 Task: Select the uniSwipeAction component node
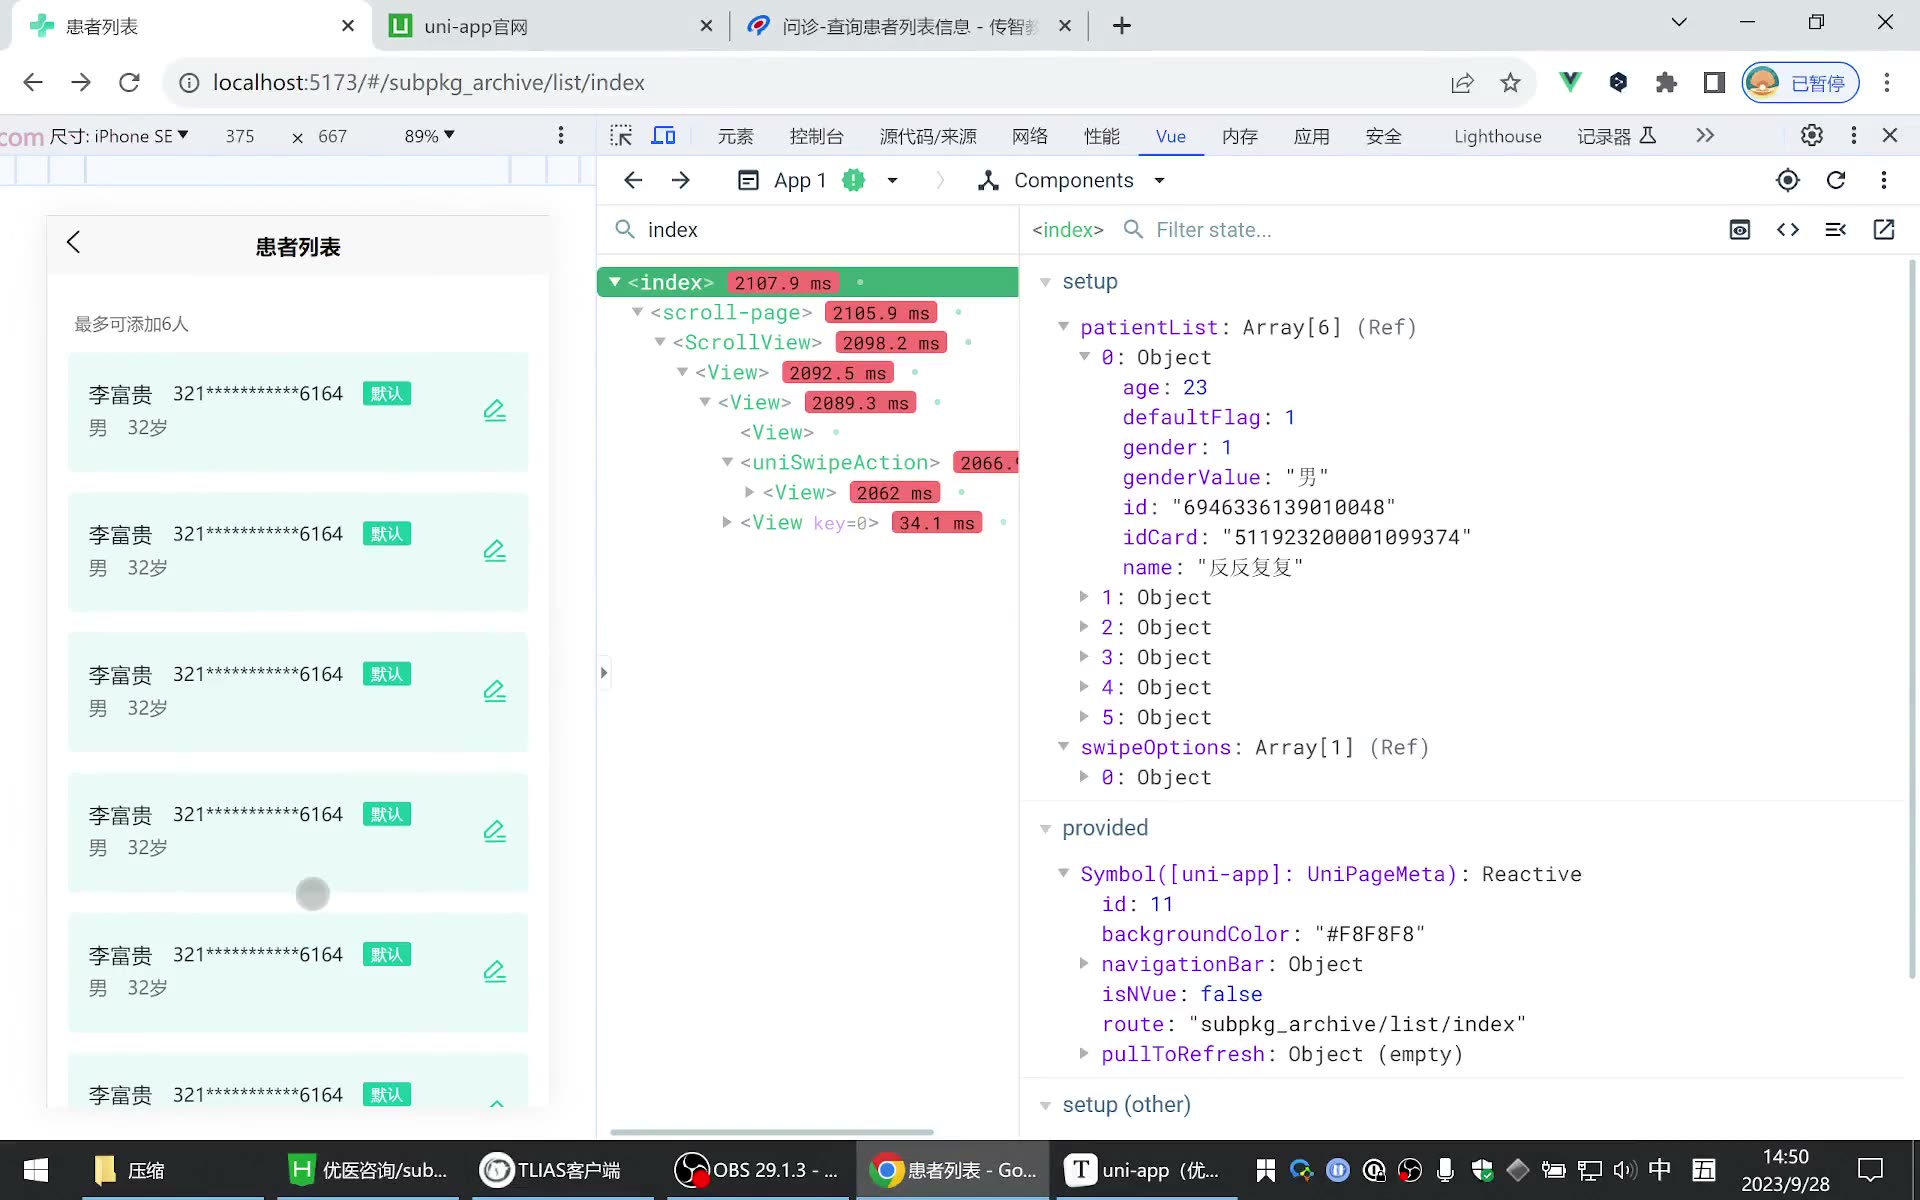[x=839, y=463]
